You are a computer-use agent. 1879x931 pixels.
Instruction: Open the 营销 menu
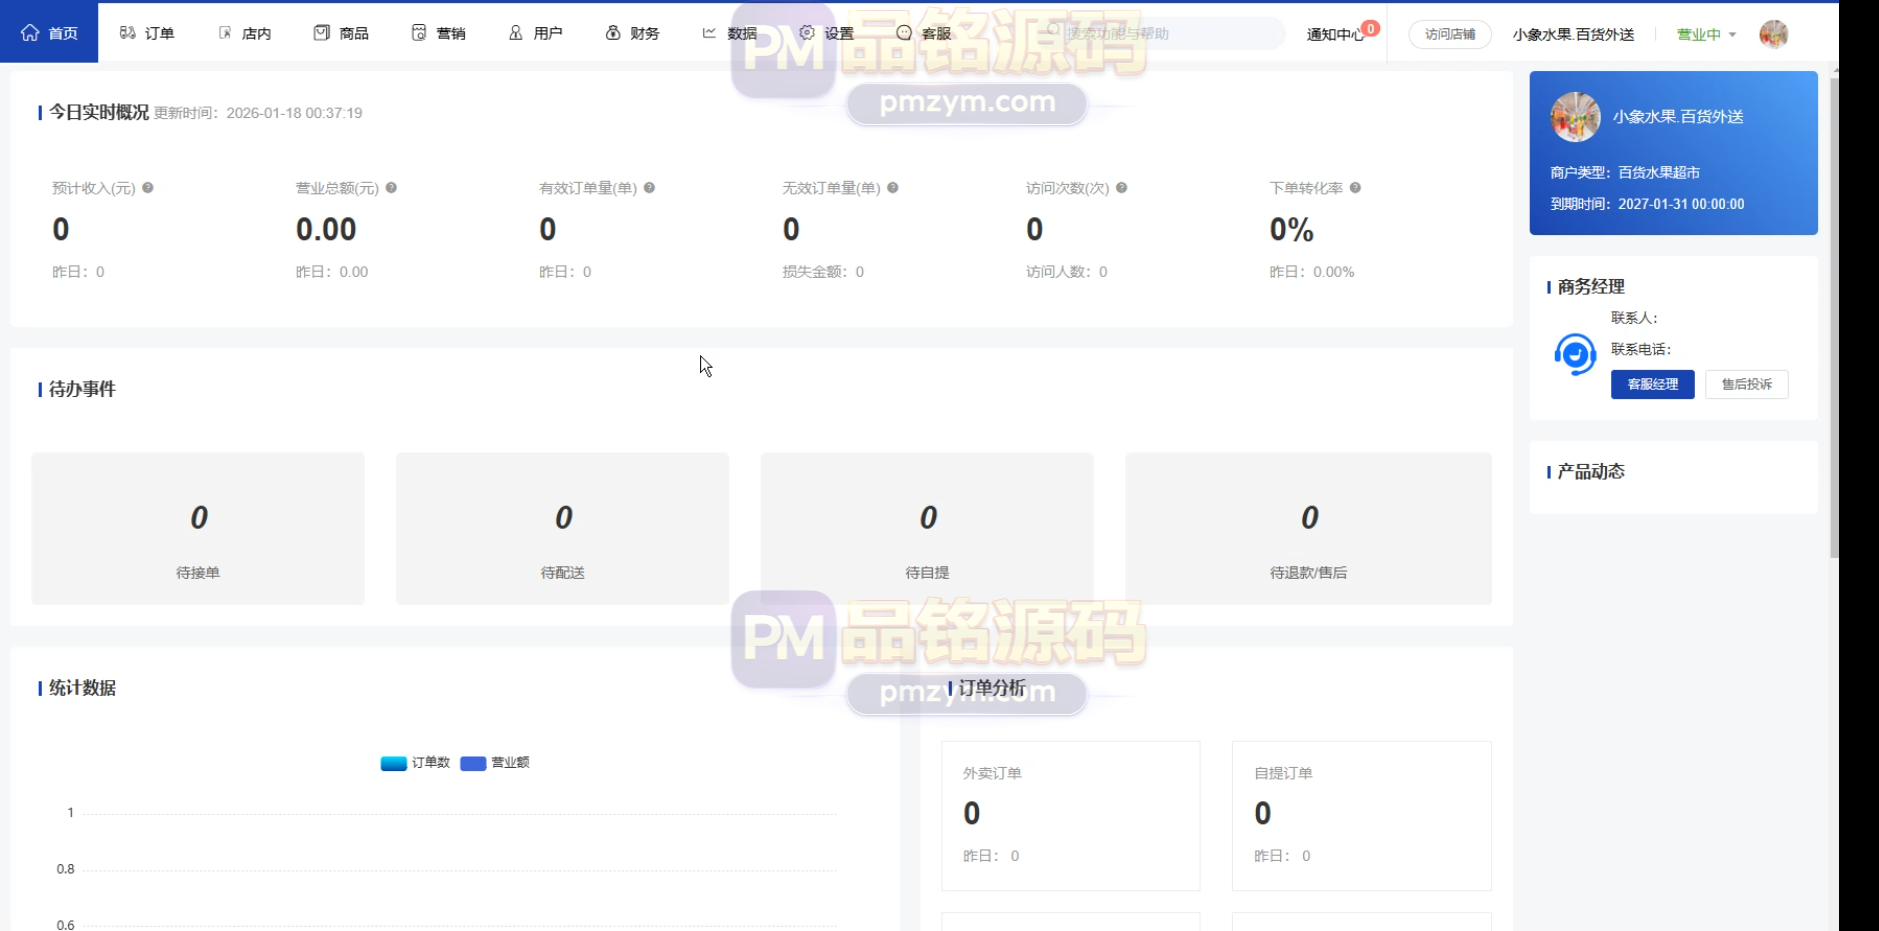438,33
